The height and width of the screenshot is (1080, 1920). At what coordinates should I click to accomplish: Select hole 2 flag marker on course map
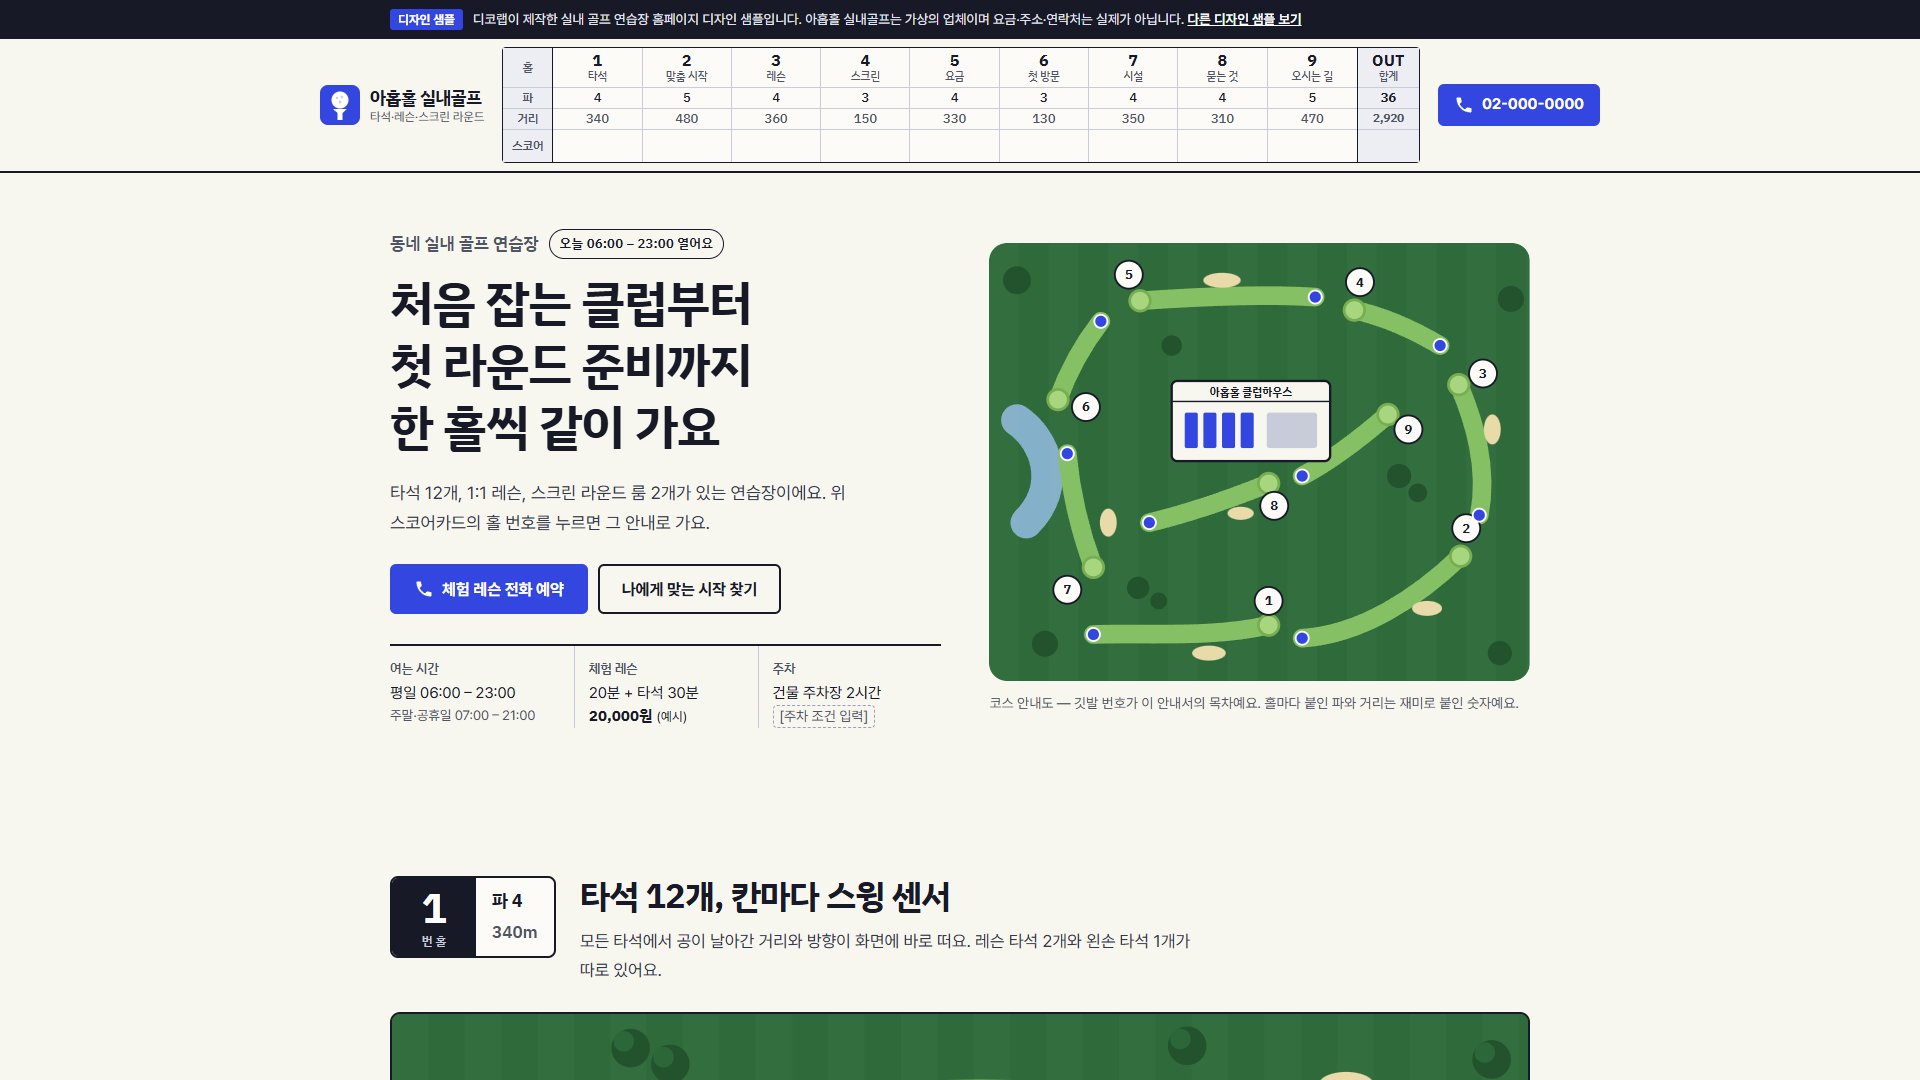click(x=1466, y=529)
